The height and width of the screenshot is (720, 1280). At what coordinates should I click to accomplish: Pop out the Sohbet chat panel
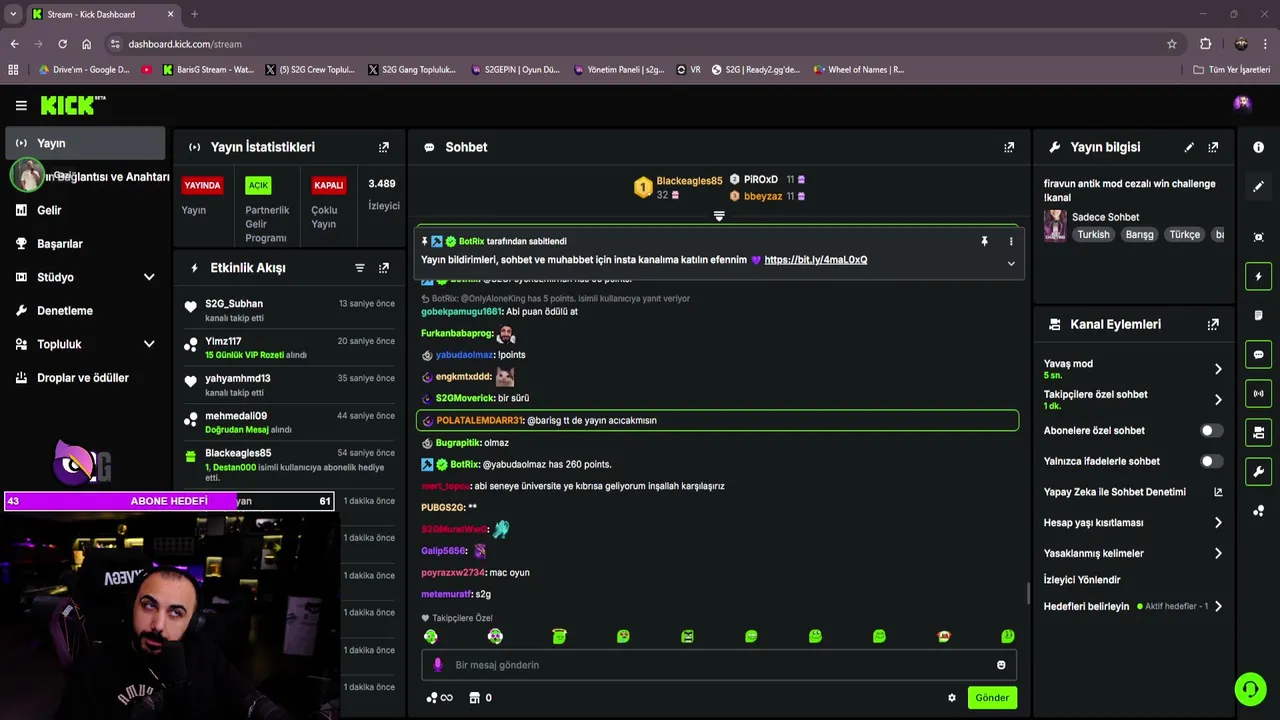[1009, 147]
